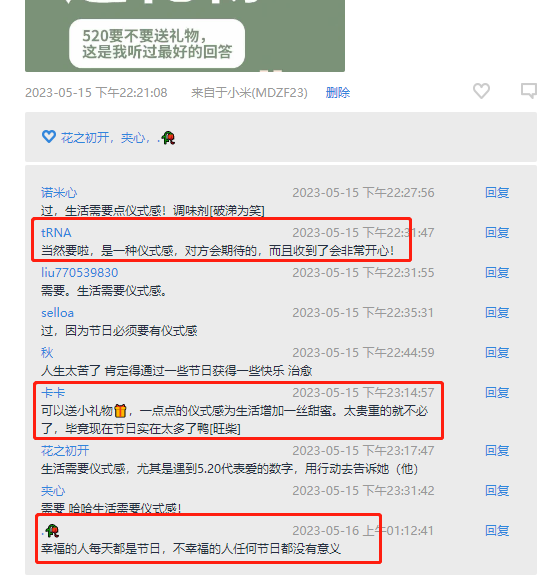Open the 520 gift article thumbnail
Screen dimensions: 551x575
pyautogui.click(x=185, y=36)
